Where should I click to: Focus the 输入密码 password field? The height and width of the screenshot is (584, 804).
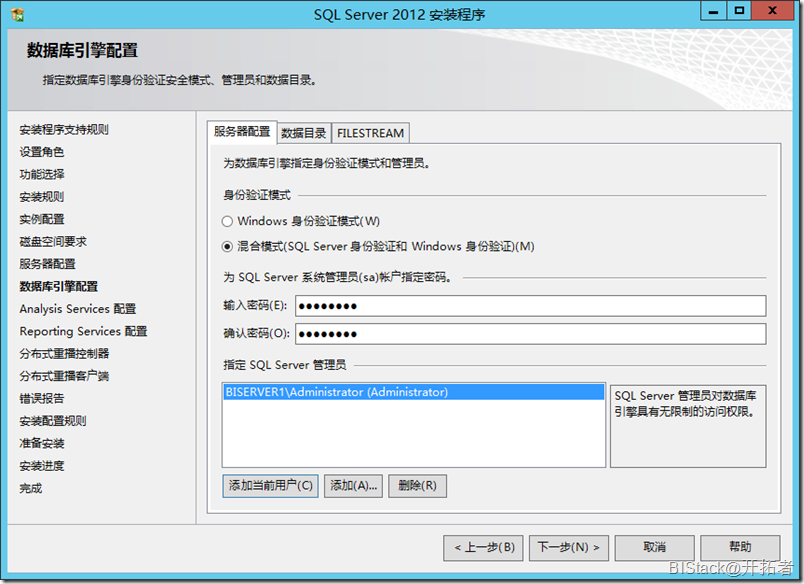[x=530, y=306]
